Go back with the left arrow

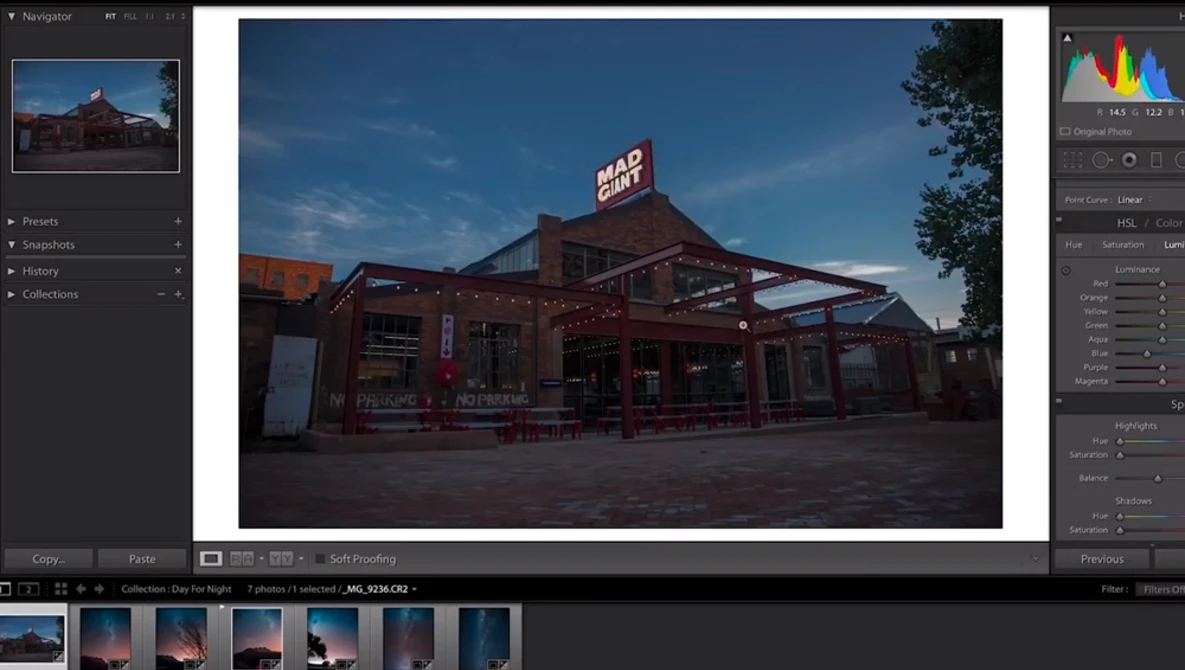click(x=81, y=588)
